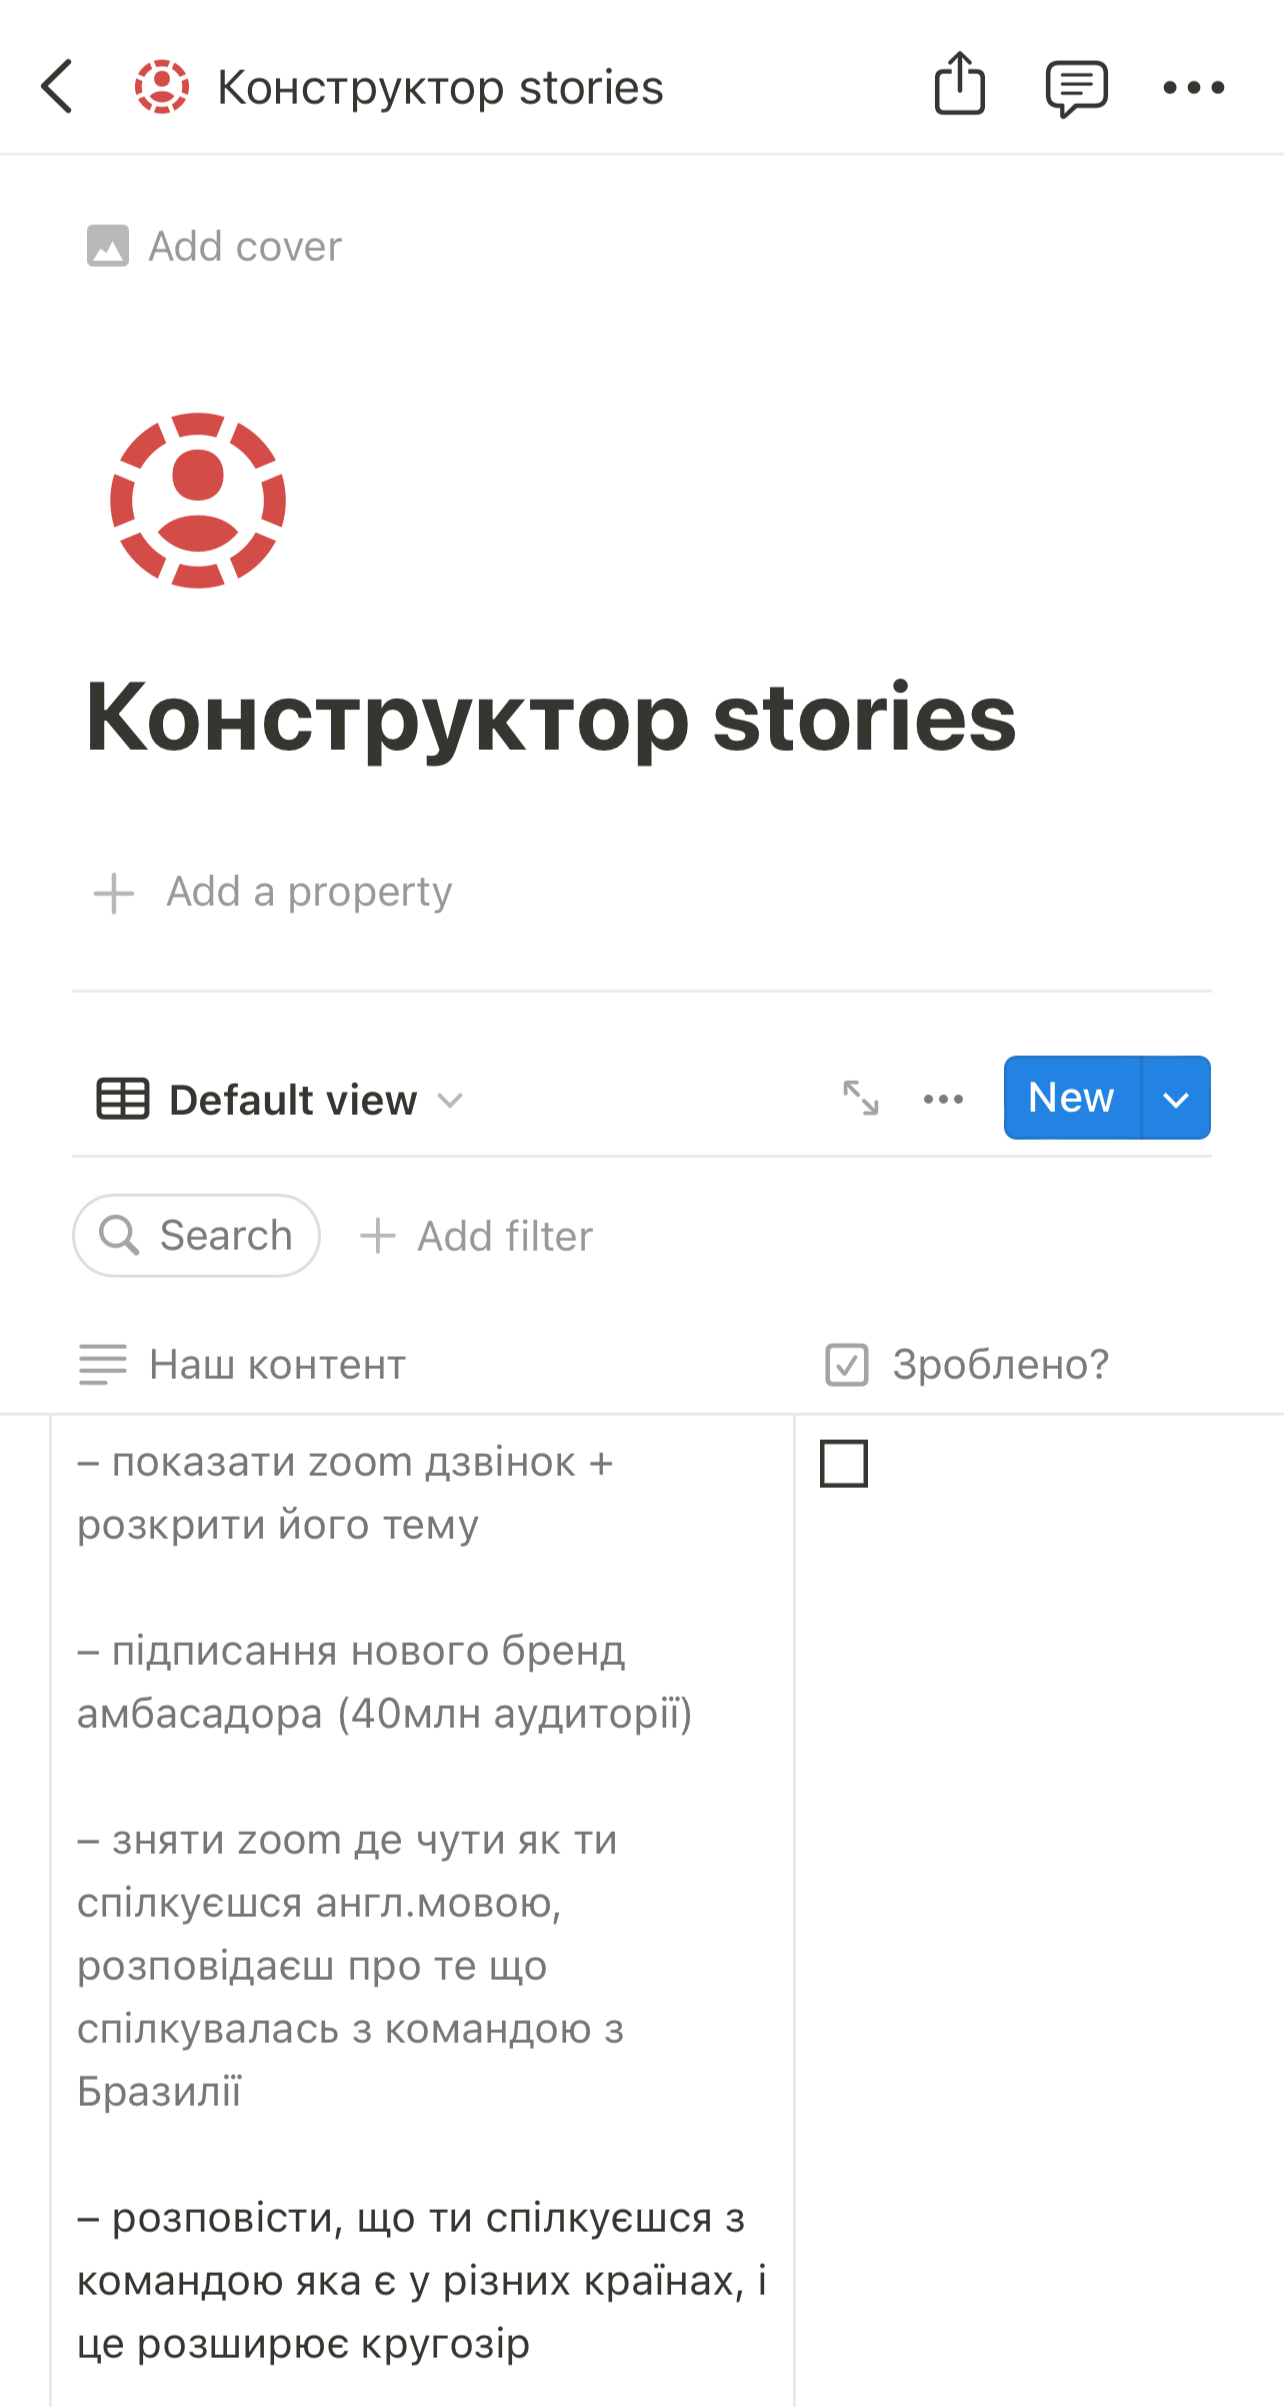Open the share icon in top bar
The image size is (1284, 2407).
pyautogui.click(x=960, y=84)
